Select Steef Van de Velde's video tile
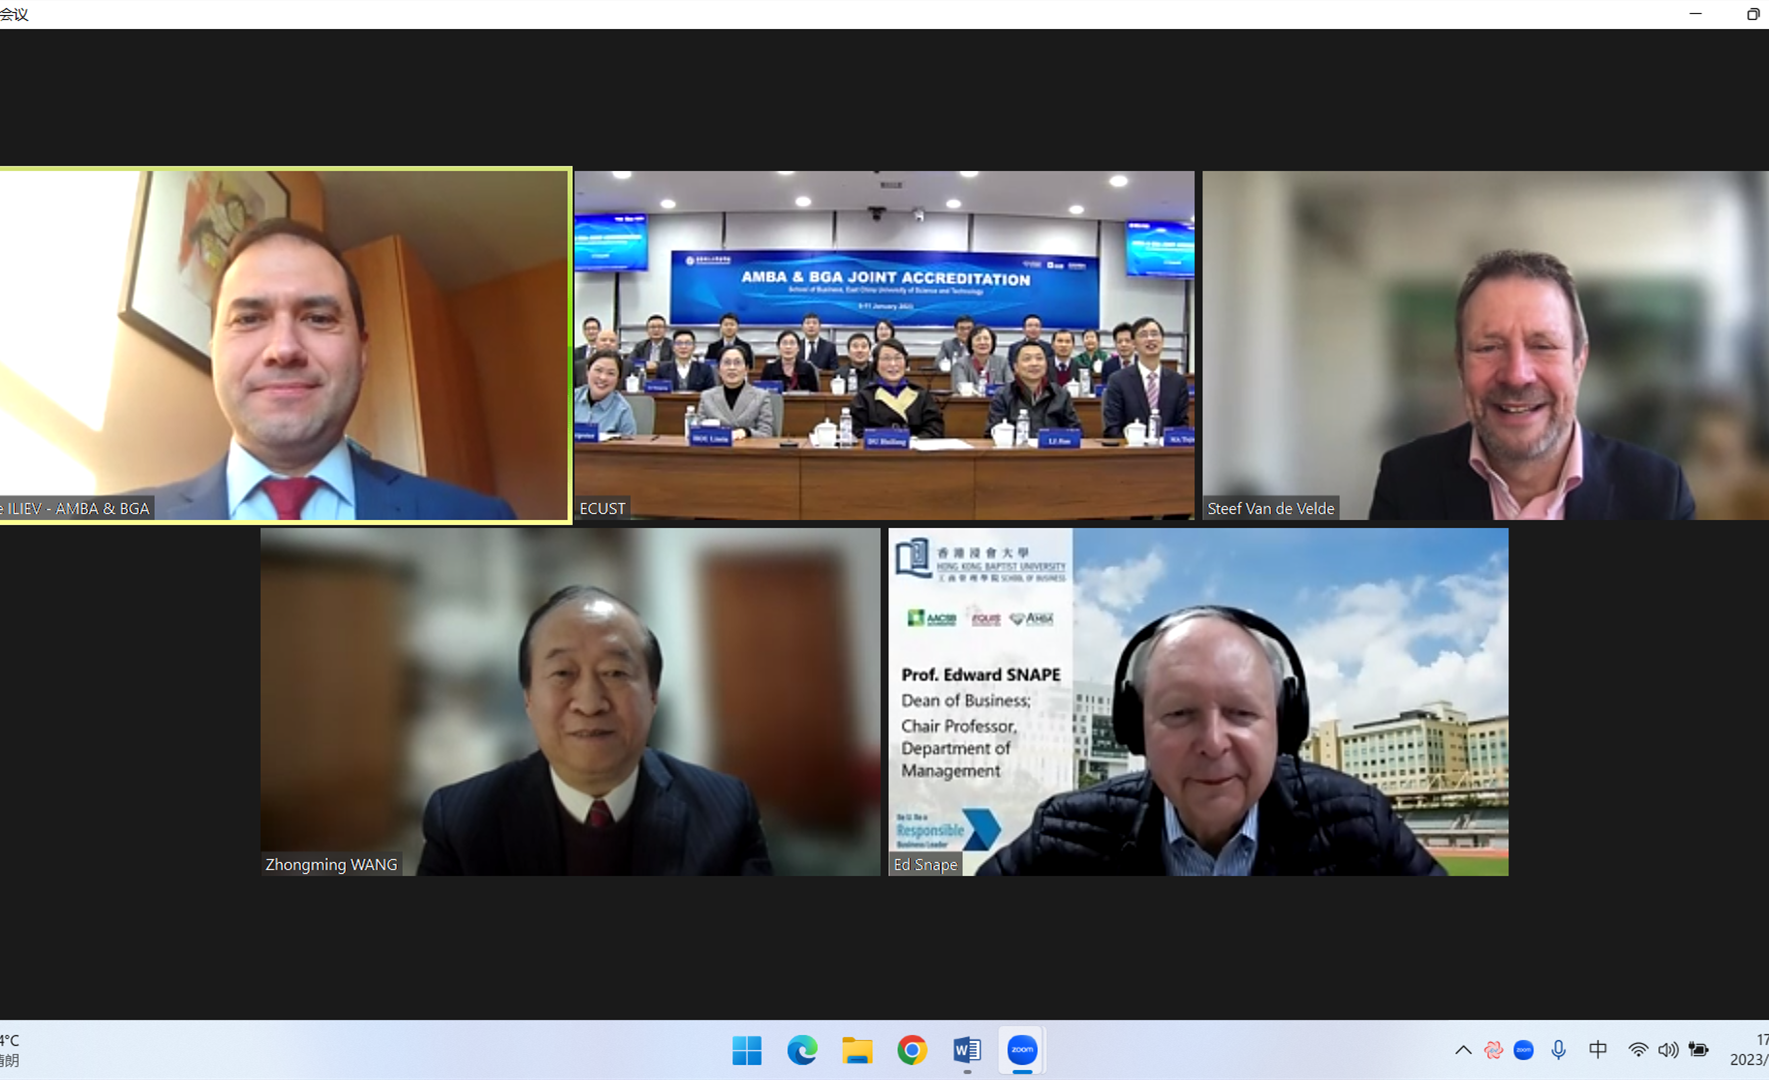 pos(1485,345)
